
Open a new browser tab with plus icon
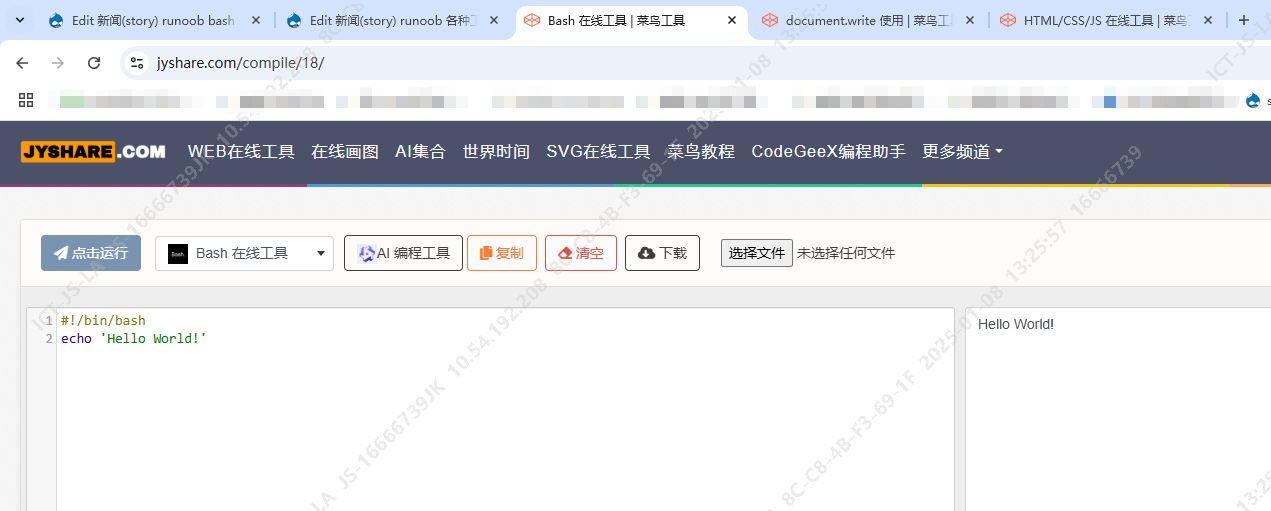[x=1244, y=20]
